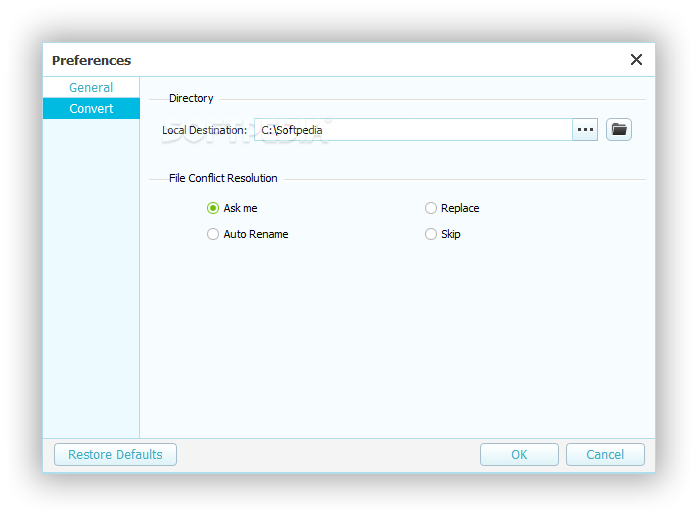
Task: Click the File Conflict Resolution heading
Action: point(223,178)
